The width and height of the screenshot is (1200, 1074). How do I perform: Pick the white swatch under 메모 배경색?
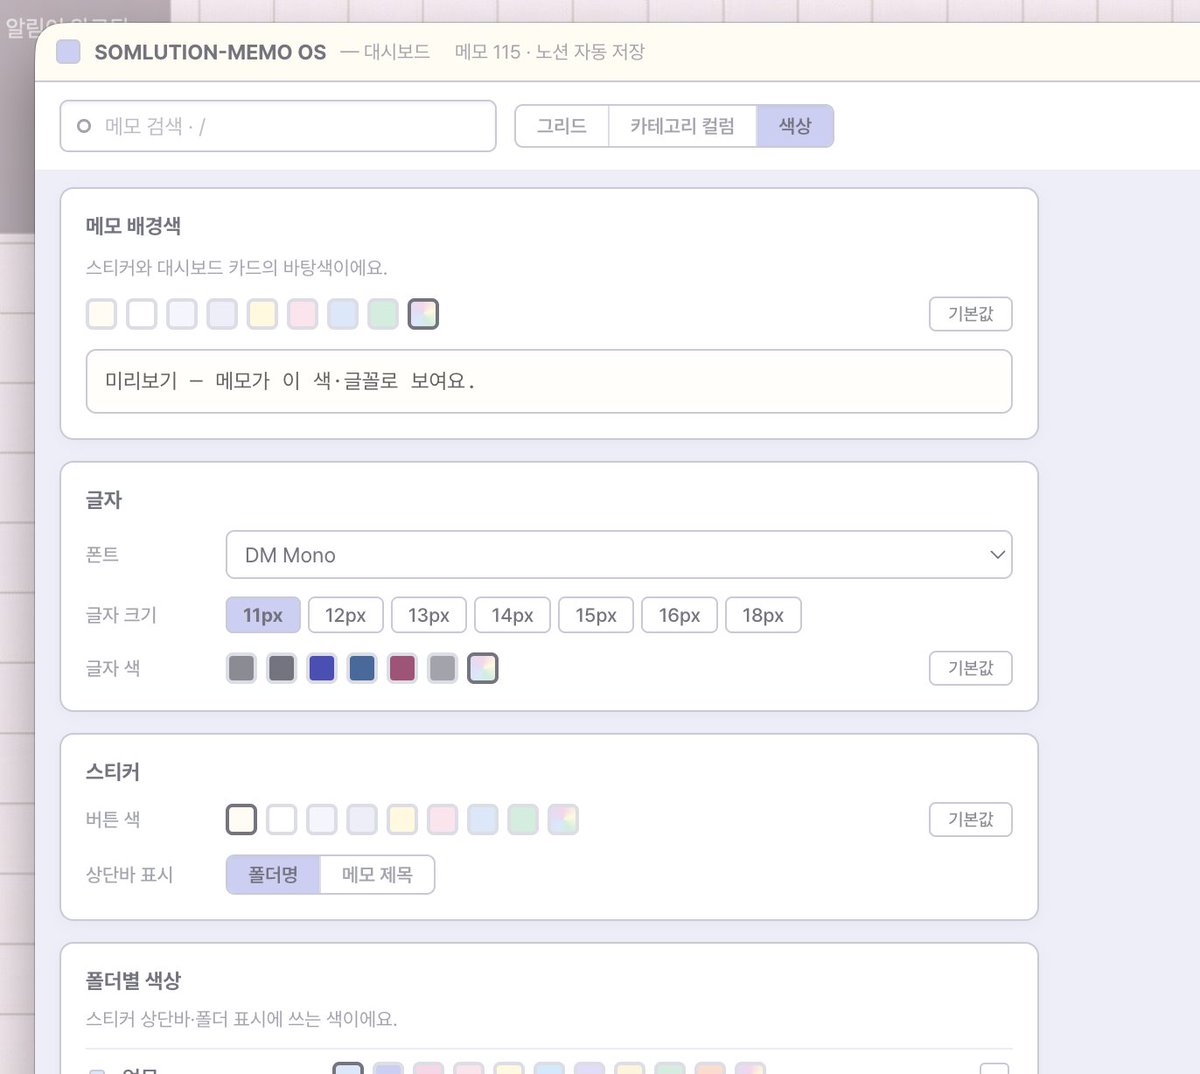pyautogui.click(x=142, y=314)
